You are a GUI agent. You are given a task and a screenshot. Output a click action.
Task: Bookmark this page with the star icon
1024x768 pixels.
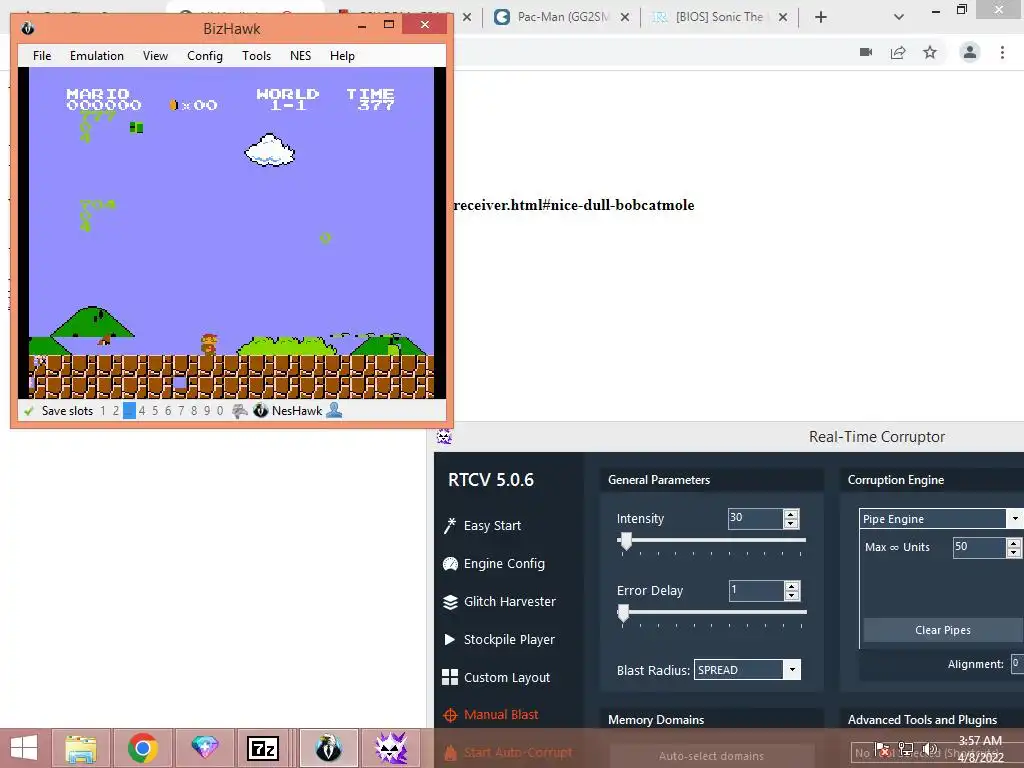point(930,52)
